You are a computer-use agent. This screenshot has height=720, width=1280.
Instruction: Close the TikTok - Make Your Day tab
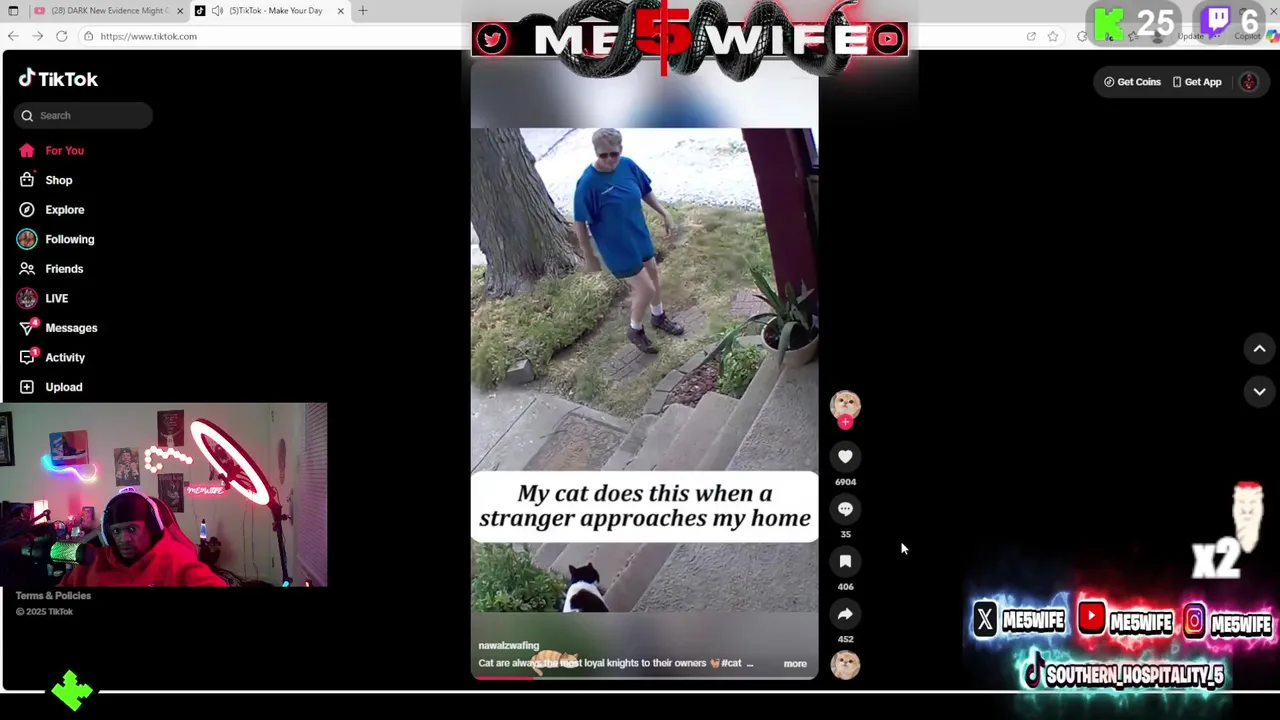pos(340,11)
